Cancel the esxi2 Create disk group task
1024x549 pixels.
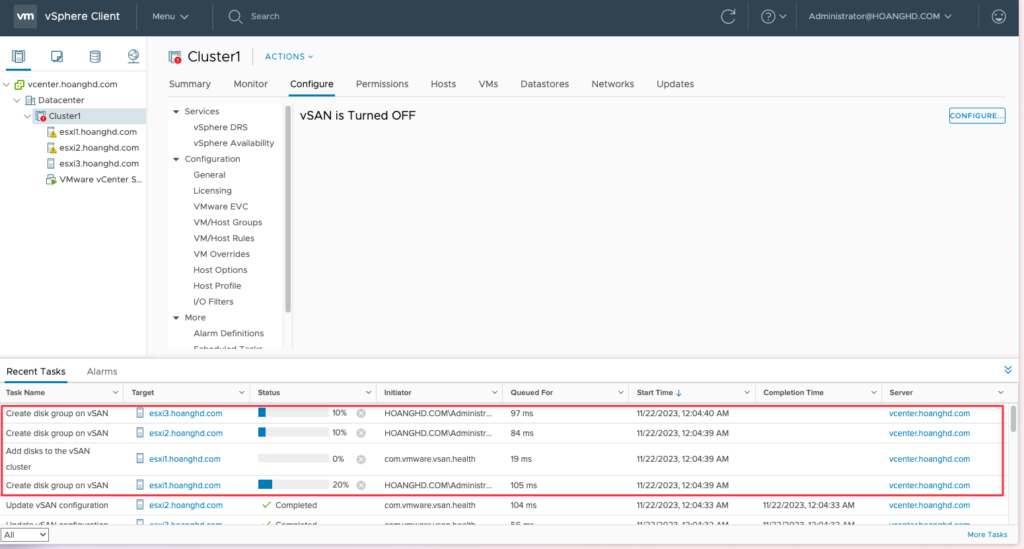361,433
